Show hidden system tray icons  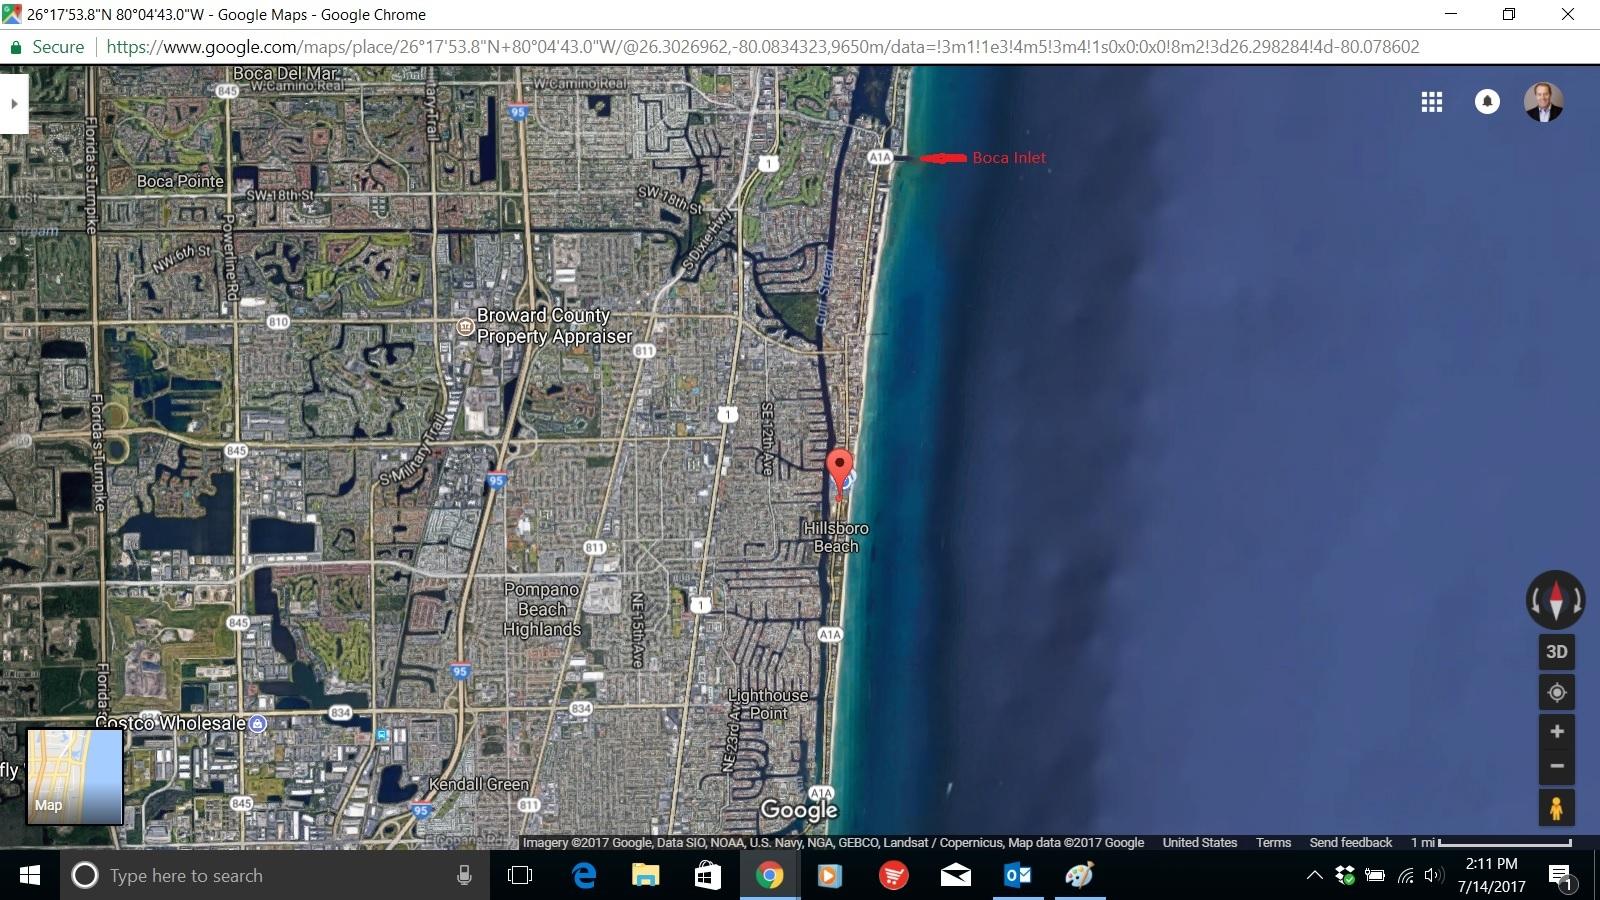(1314, 876)
